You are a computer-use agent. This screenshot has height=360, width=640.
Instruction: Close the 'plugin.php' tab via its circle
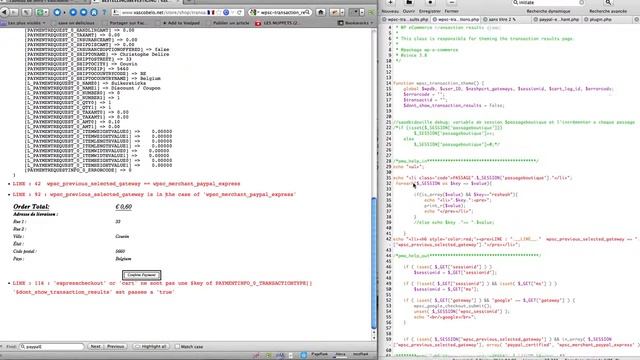point(586,19)
